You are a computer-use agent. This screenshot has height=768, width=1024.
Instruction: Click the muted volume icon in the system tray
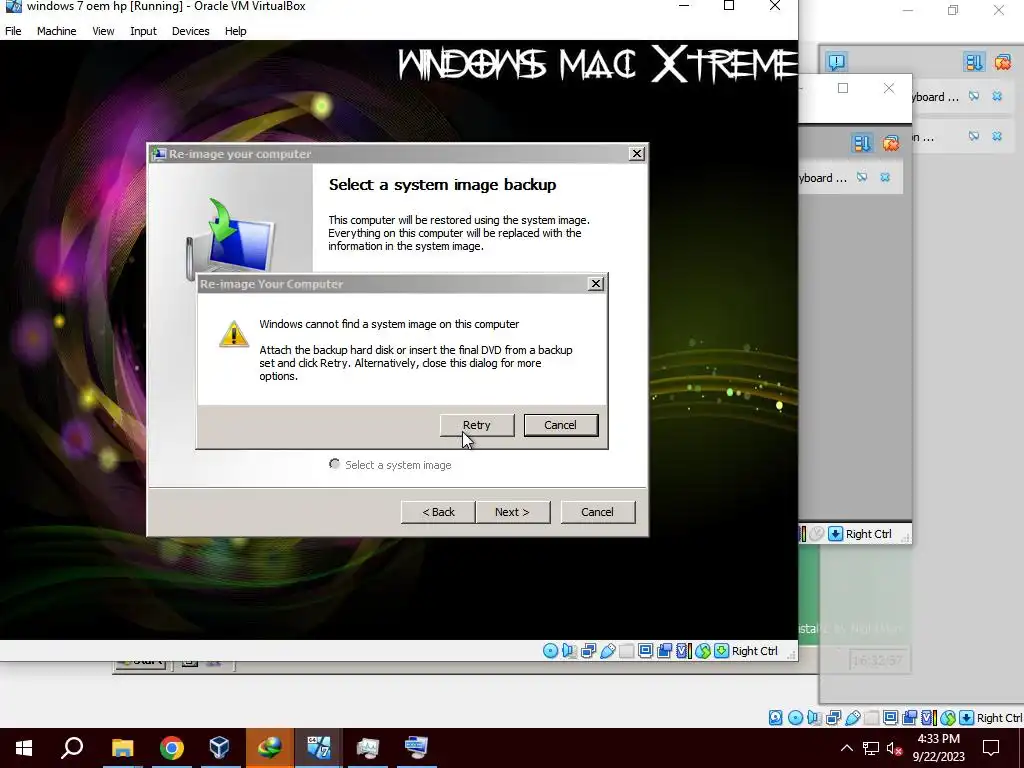[894, 748]
